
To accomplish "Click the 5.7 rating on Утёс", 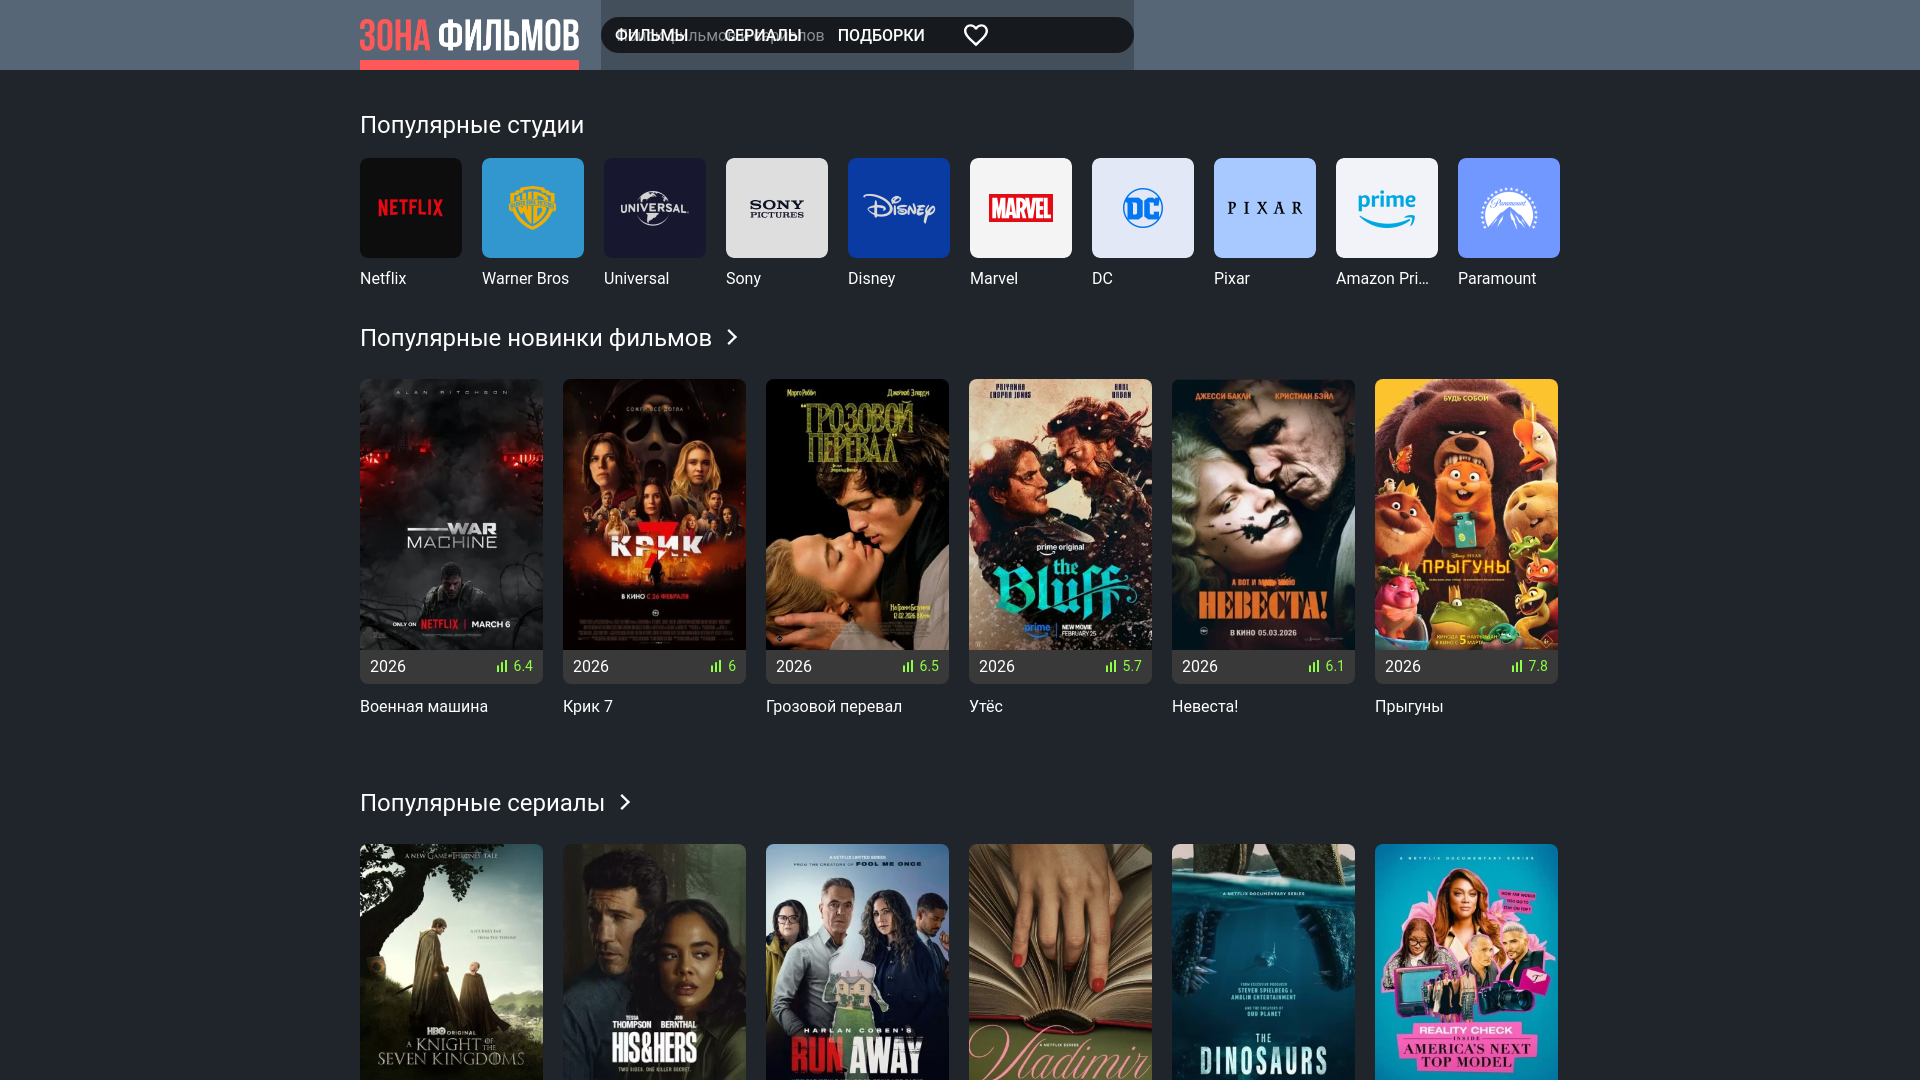I will [x=1132, y=666].
